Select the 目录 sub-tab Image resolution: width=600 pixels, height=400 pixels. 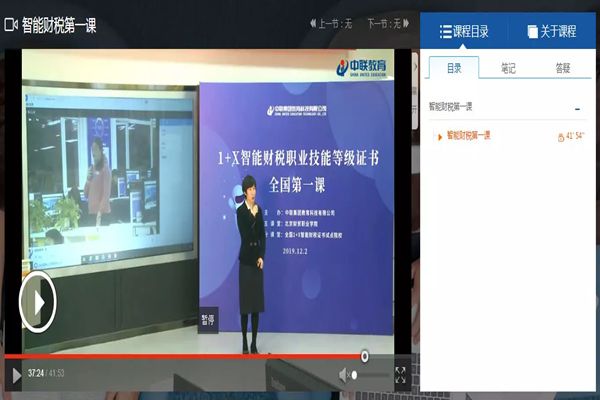click(x=454, y=68)
